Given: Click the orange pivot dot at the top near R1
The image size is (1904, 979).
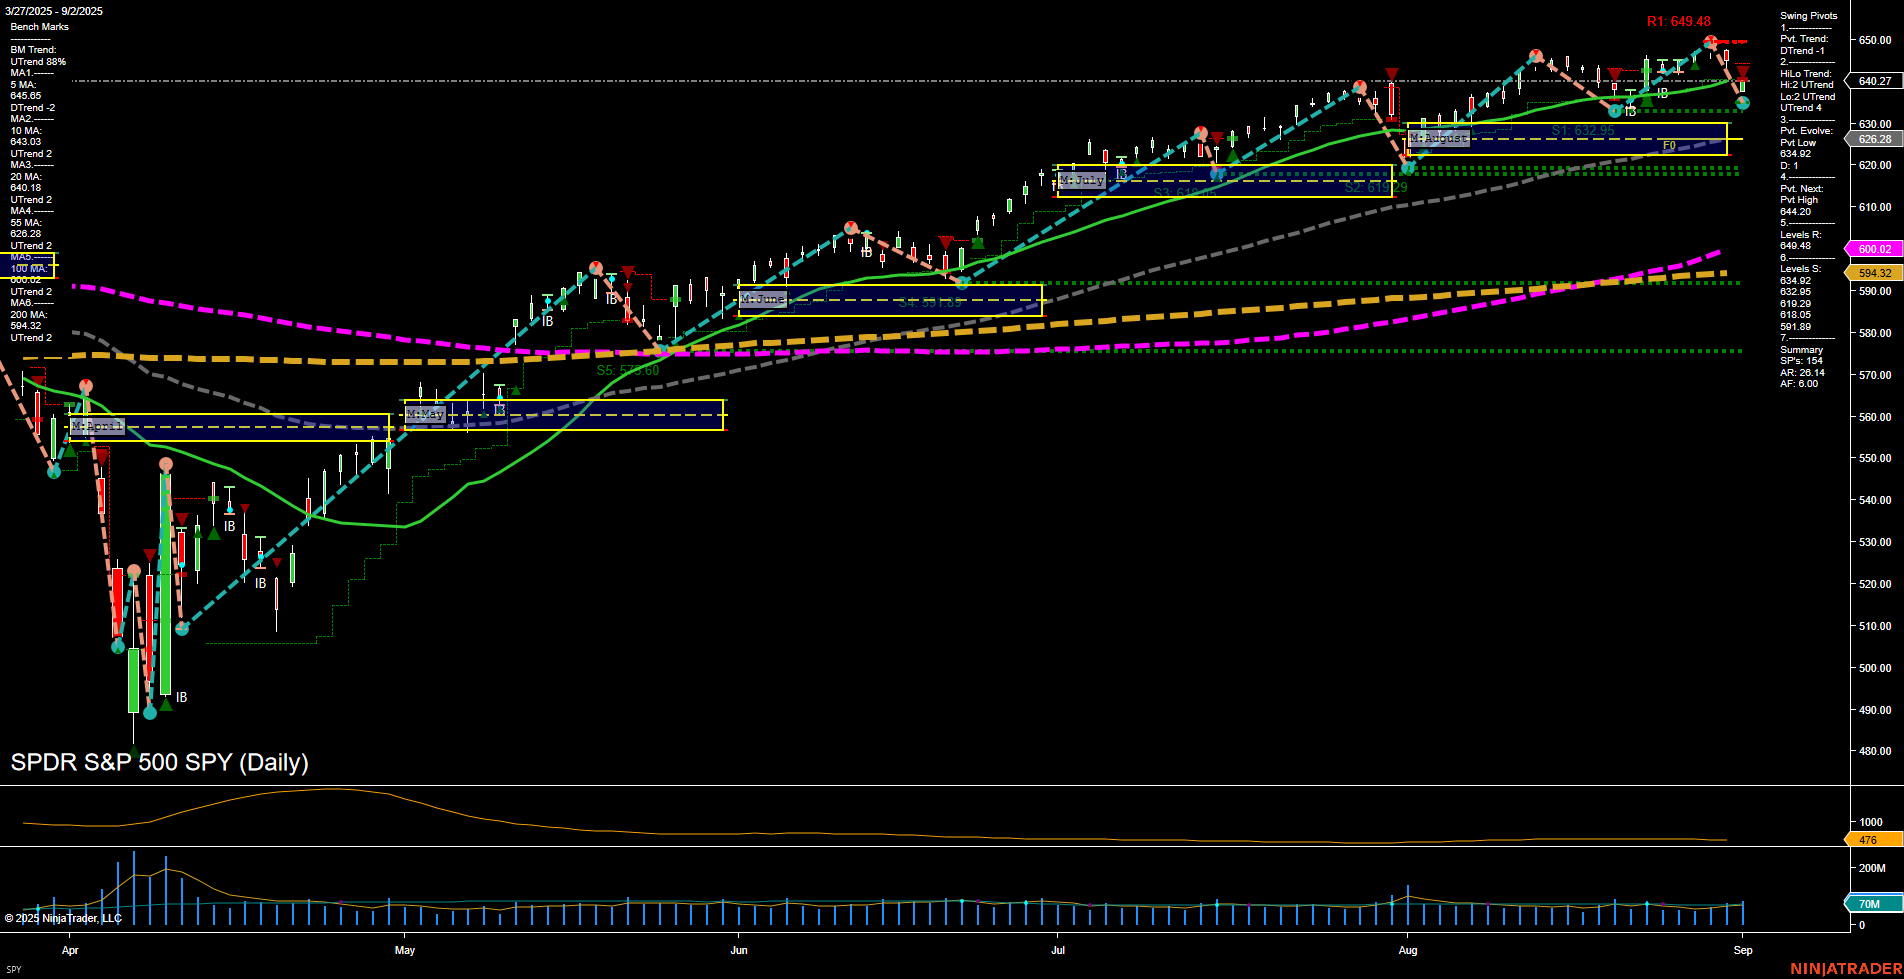Looking at the screenshot, I should (1711, 42).
